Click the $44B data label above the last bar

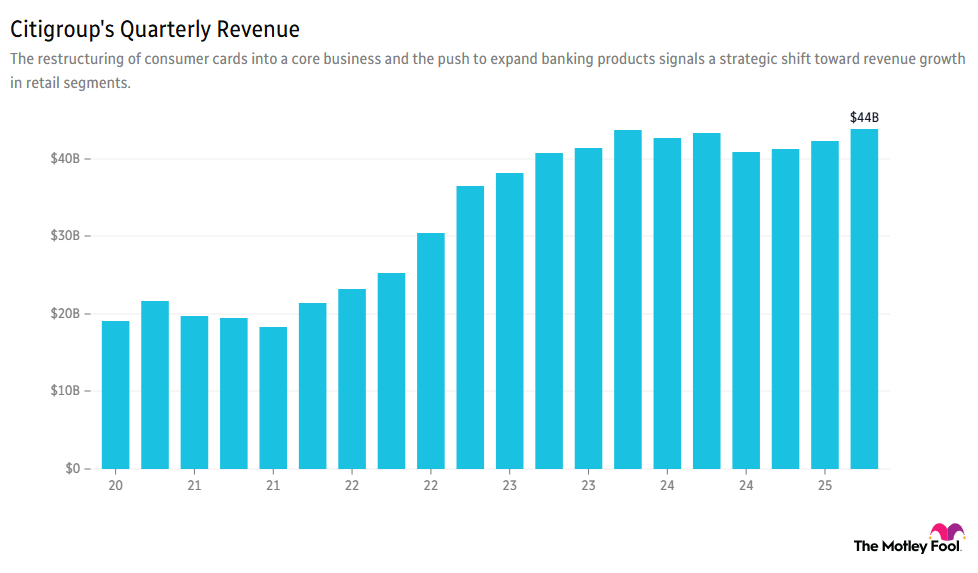(864, 117)
